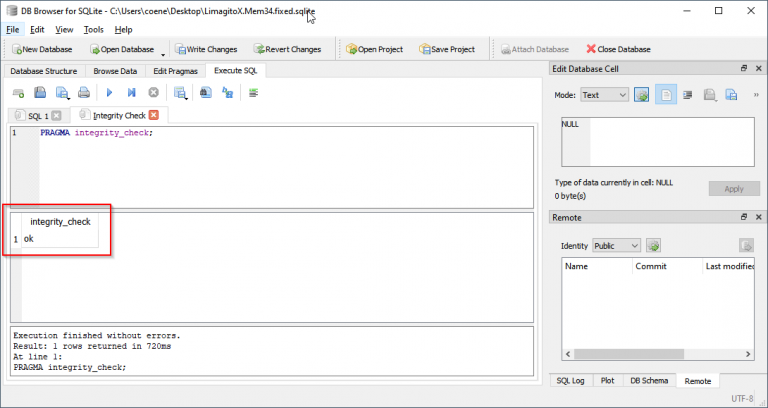
Task: Click the integrity_check column header
Action: point(60,222)
